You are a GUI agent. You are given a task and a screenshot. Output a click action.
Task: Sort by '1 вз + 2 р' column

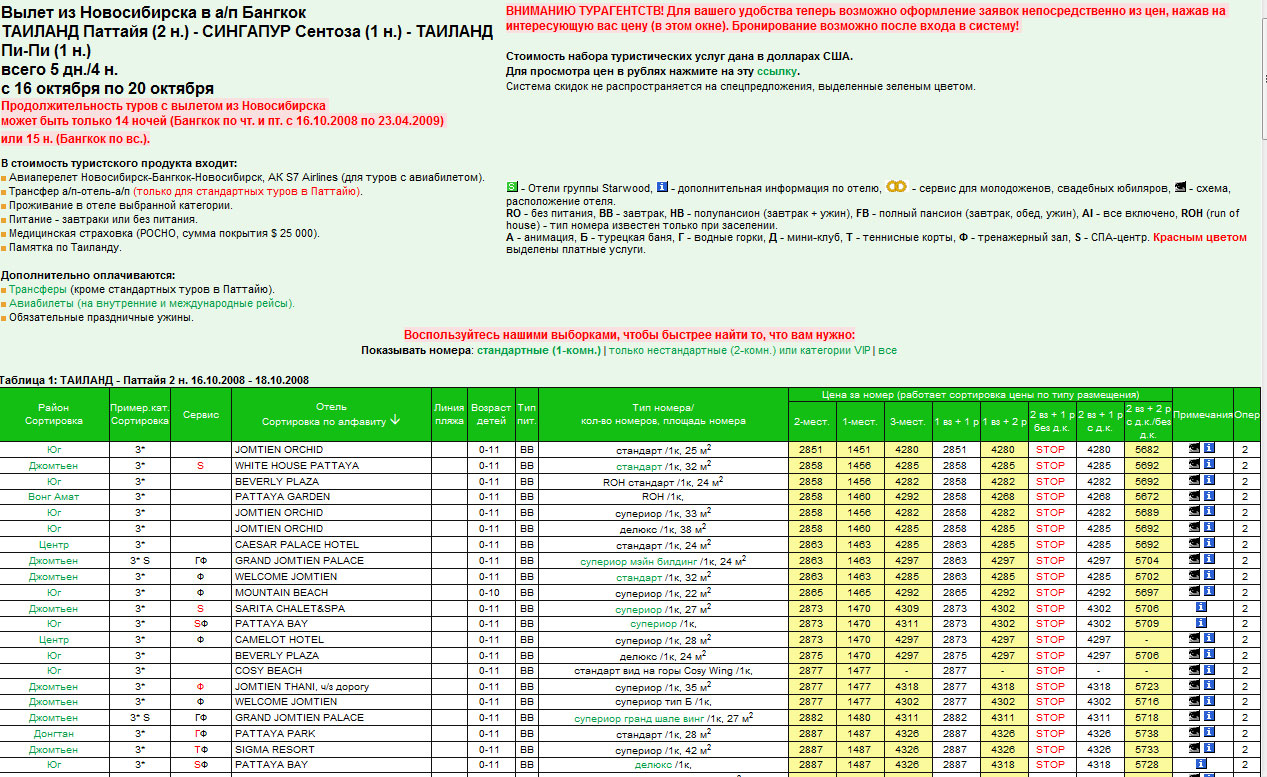click(x=1003, y=421)
